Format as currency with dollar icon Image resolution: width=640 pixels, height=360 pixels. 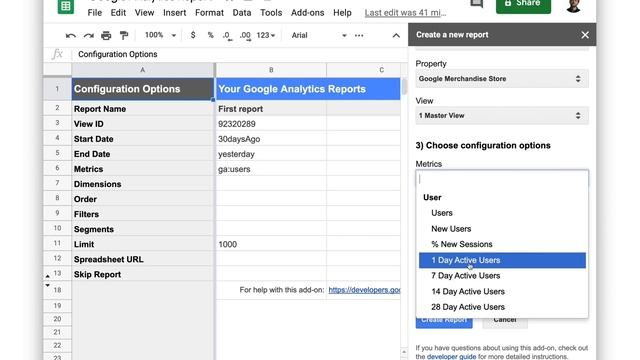(193, 35)
